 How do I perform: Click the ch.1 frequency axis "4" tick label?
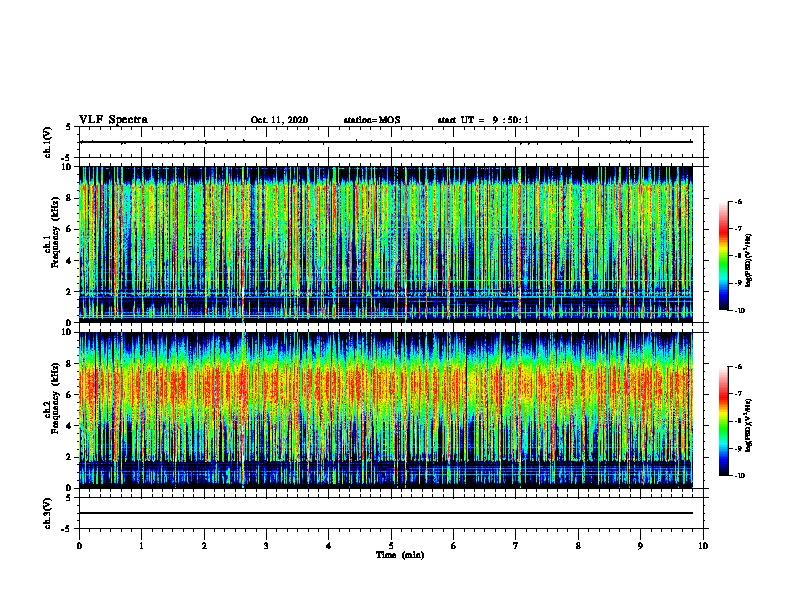pyautogui.click(x=70, y=261)
